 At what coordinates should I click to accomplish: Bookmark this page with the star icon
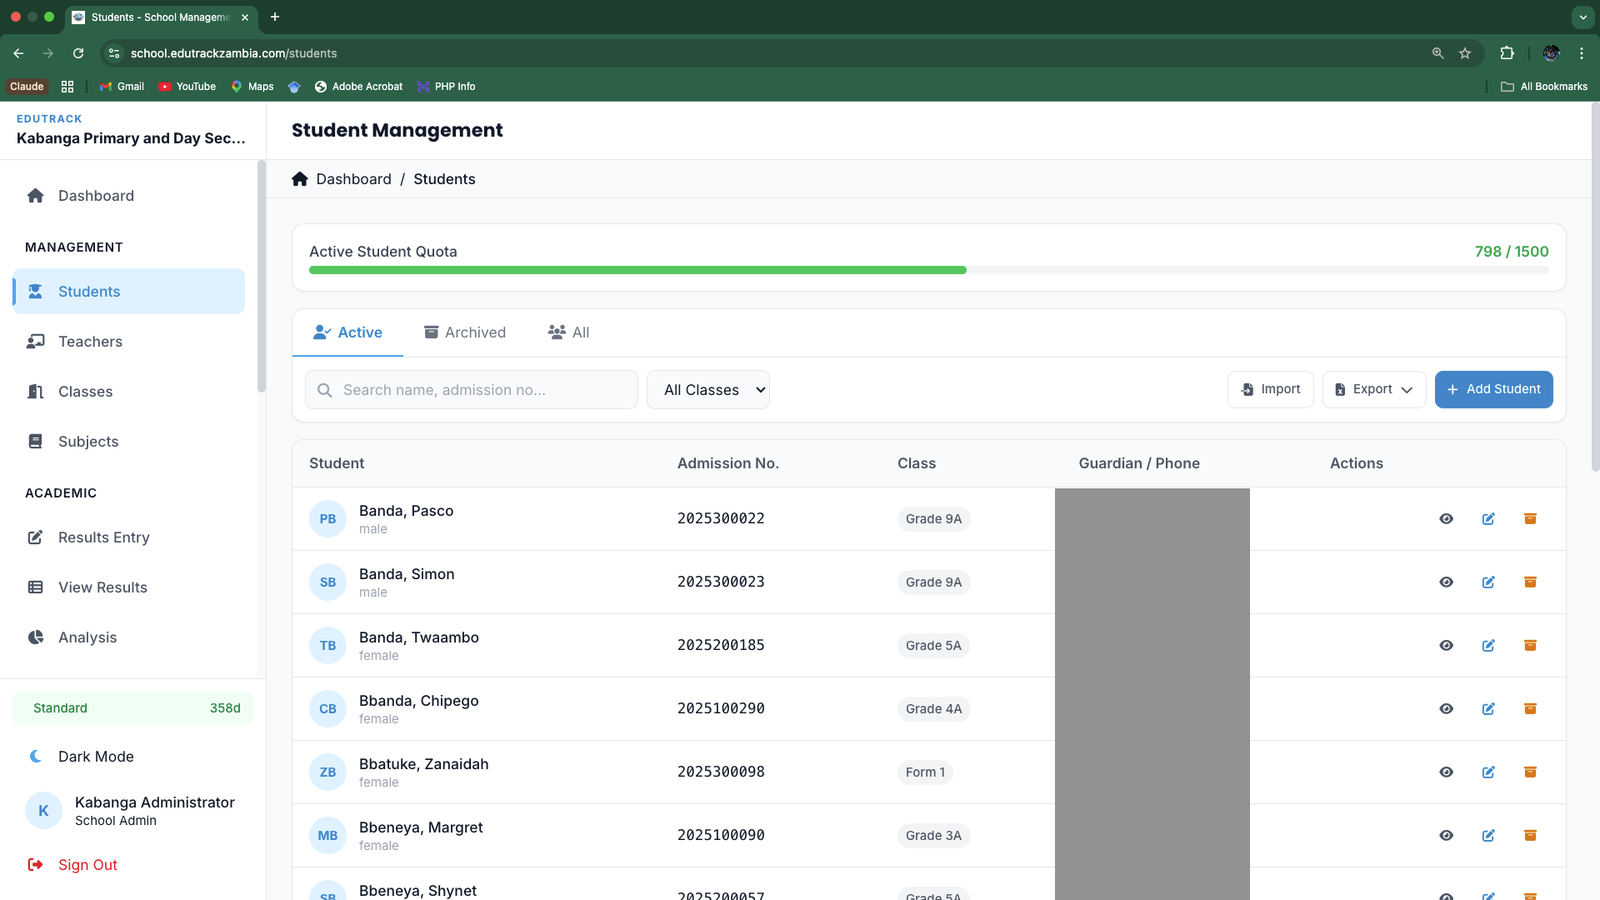pyautogui.click(x=1465, y=53)
